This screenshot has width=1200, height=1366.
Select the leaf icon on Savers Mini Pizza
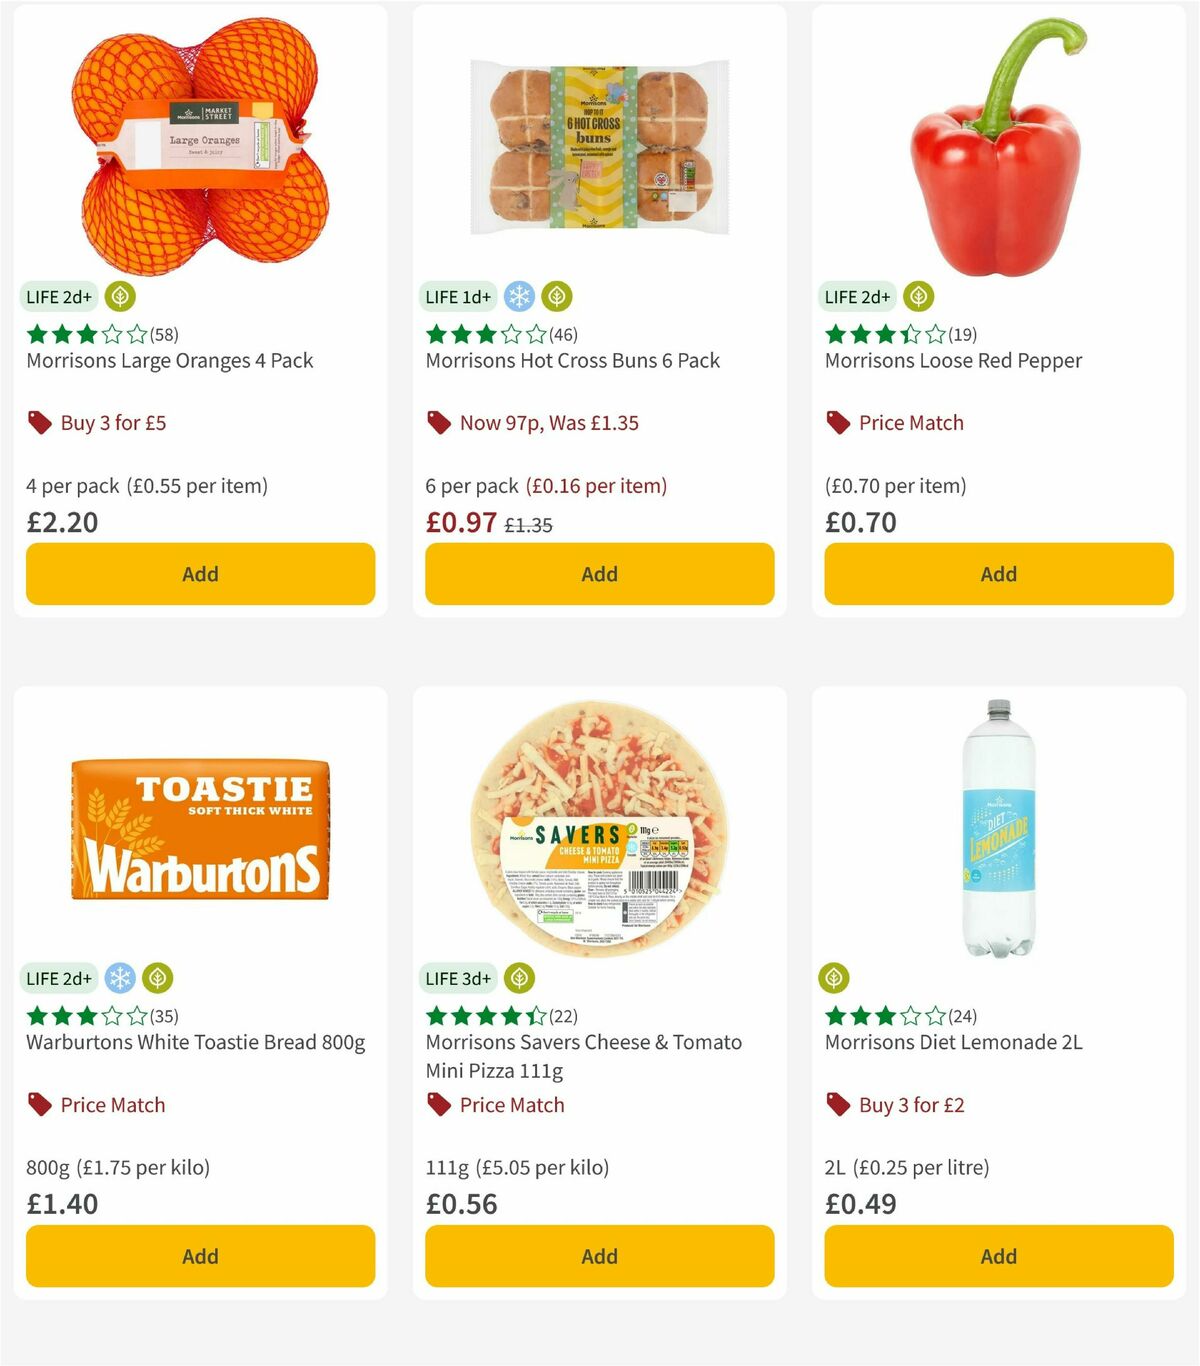(519, 978)
